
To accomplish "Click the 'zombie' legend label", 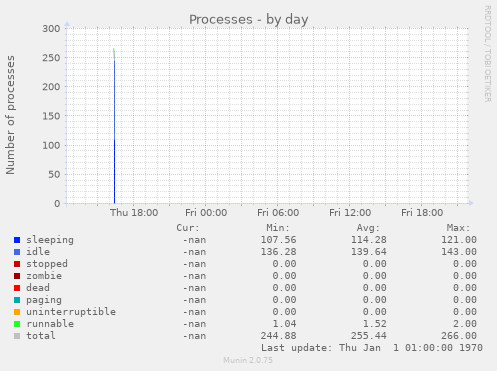I will (x=44, y=276).
